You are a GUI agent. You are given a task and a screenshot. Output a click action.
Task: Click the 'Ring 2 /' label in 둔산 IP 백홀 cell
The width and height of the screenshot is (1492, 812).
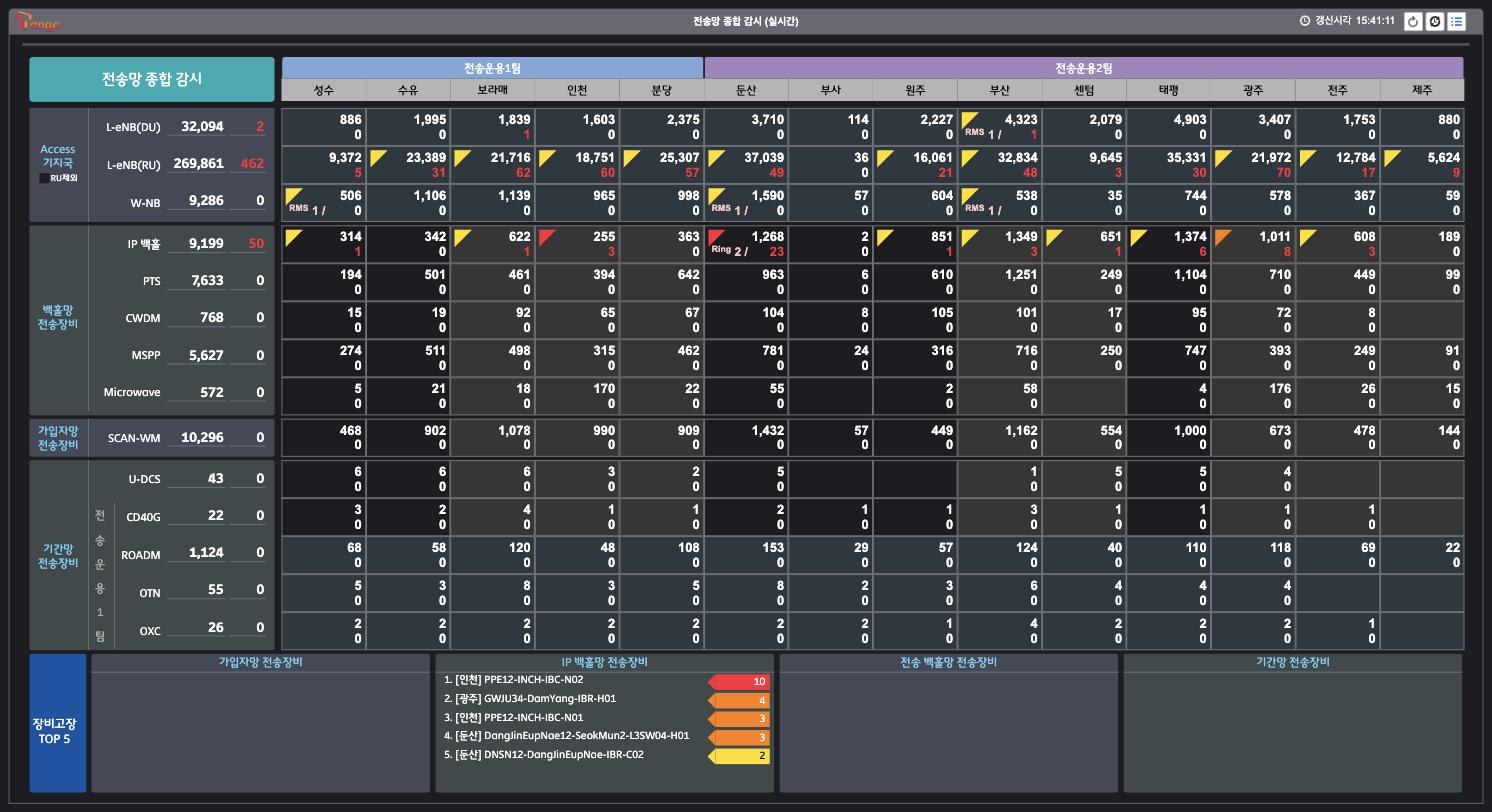[x=730, y=250]
